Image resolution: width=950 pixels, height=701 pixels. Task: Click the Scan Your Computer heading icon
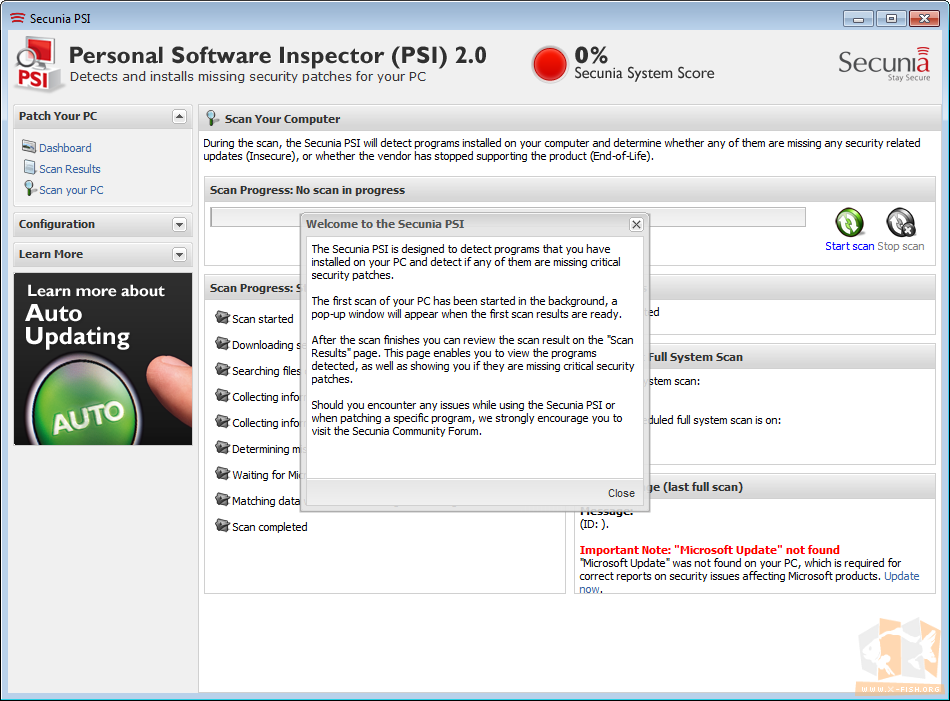pos(212,118)
